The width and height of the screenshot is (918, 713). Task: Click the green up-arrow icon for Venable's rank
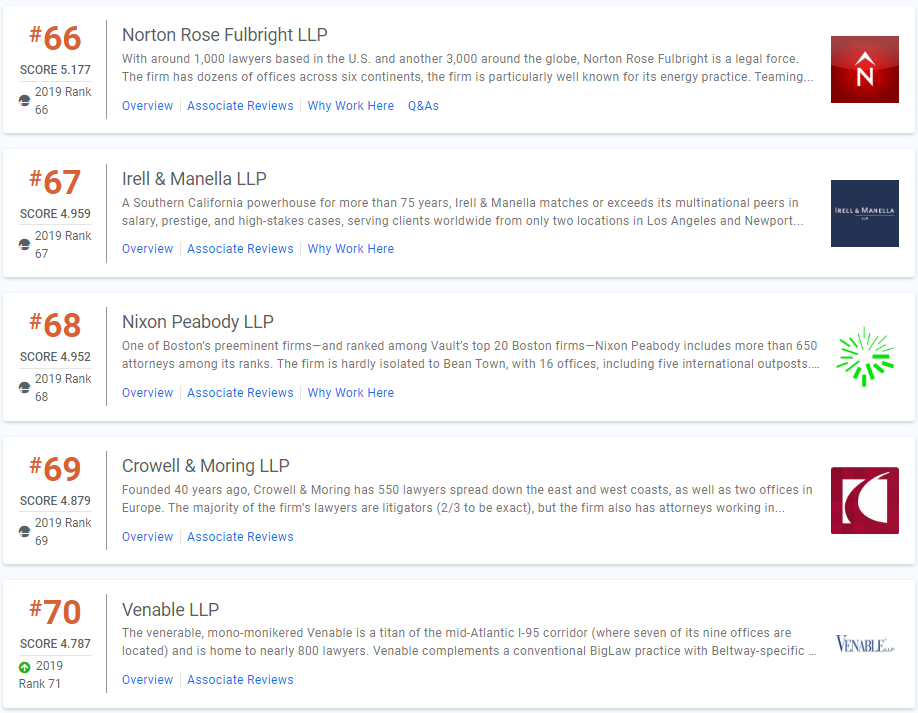tap(25, 667)
